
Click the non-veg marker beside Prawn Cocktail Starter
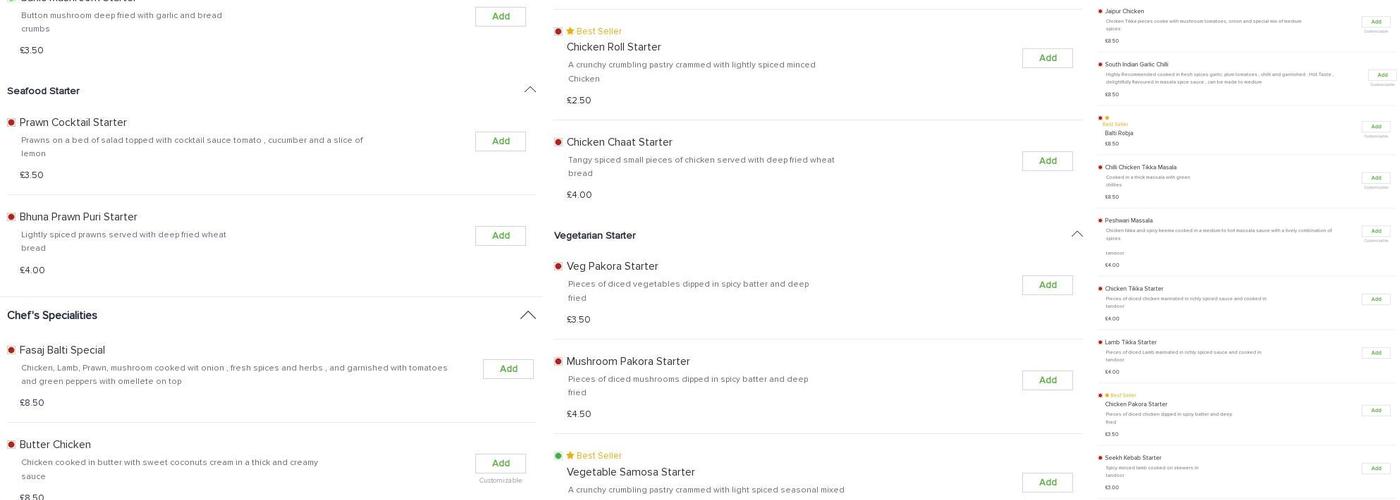point(11,123)
